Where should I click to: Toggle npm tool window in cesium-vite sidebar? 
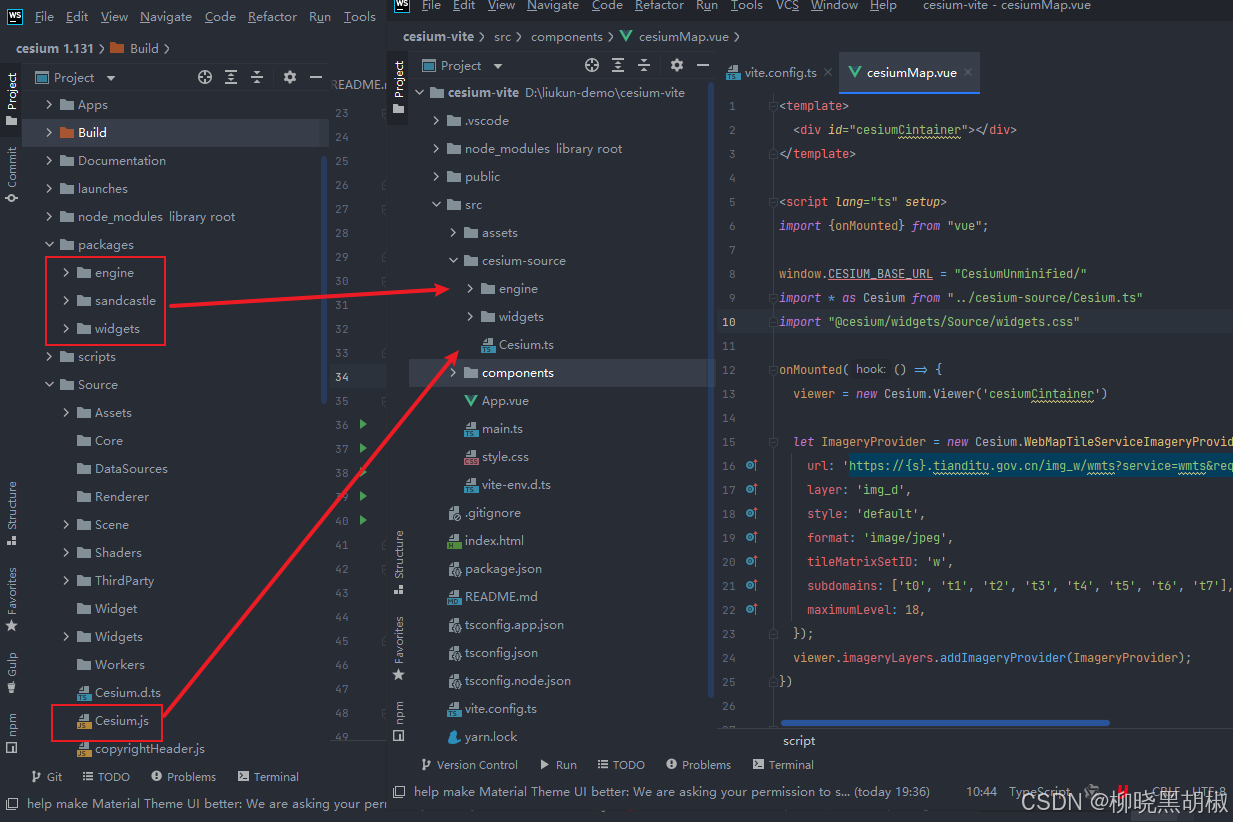(399, 720)
